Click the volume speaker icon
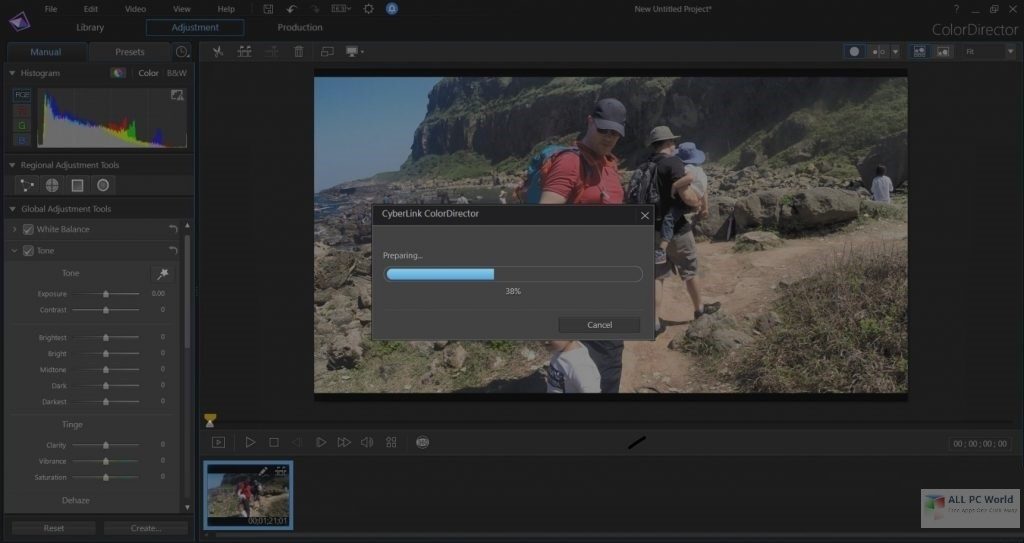Viewport: 1024px width, 543px height. click(x=367, y=442)
